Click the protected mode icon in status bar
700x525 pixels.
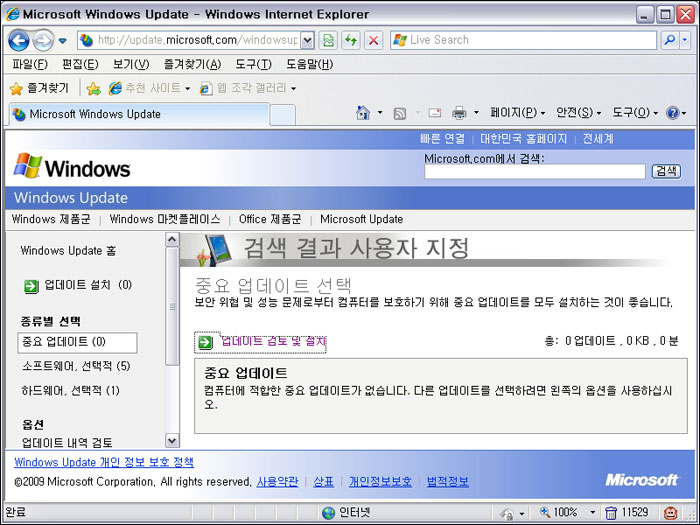tap(508, 513)
